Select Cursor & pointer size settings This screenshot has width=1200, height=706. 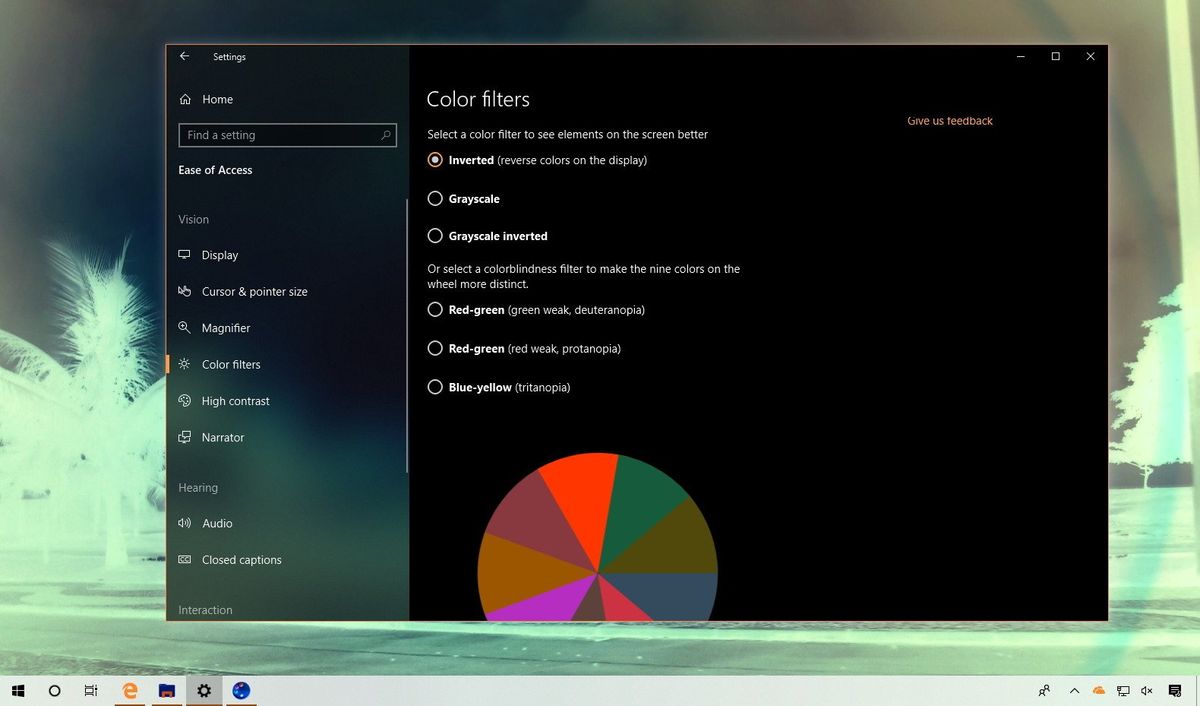252,291
